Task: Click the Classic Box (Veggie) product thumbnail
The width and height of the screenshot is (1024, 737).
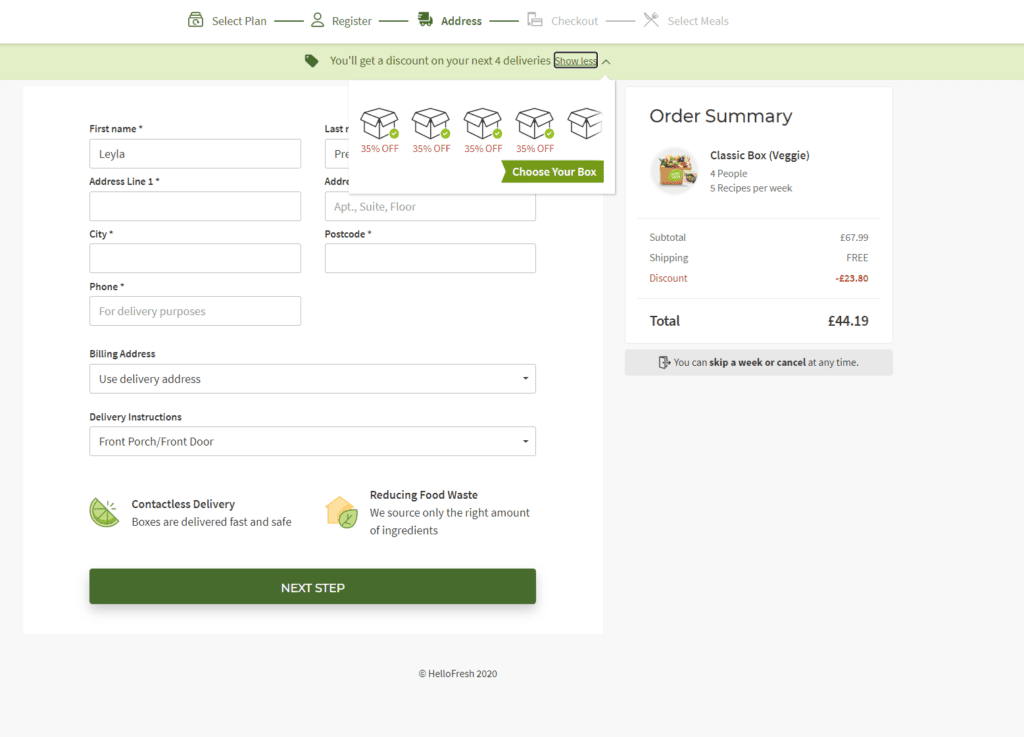Action: pos(674,170)
